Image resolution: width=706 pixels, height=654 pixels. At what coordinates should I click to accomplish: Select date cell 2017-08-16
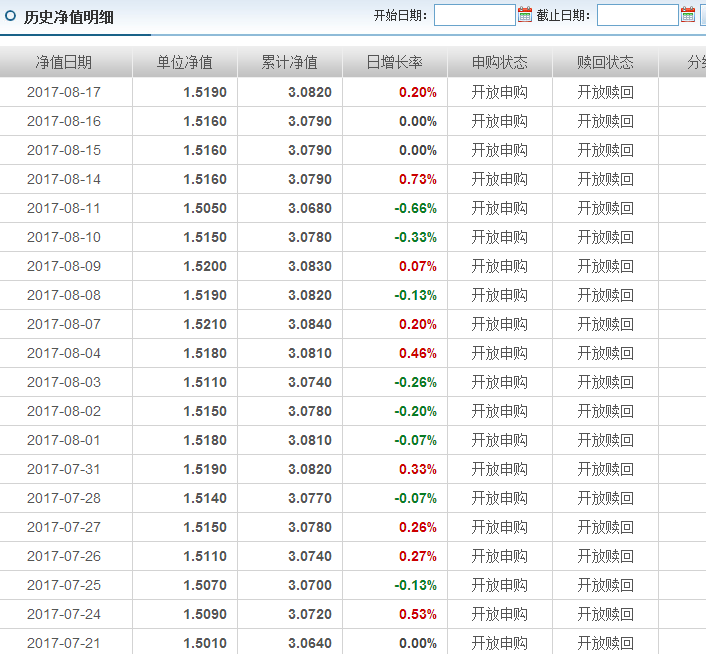tap(64, 121)
